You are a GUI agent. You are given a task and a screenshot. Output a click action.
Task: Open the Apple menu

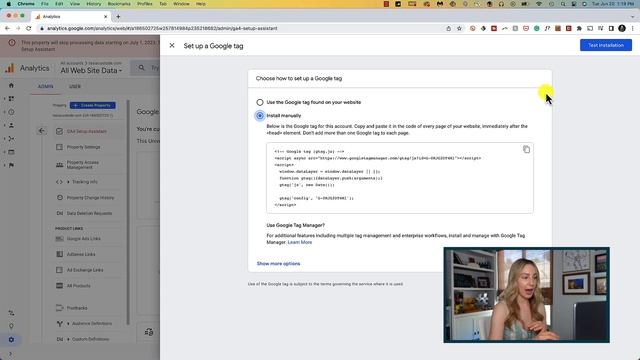[9, 4]
